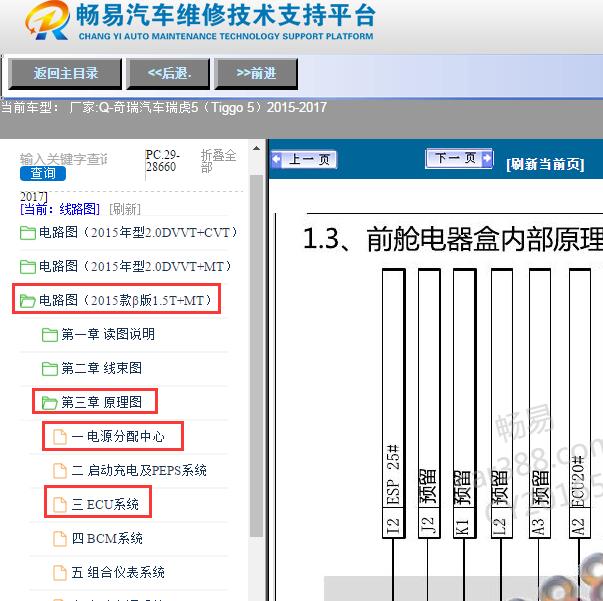
Task: Collapse all with 折叠全部 link
Action: 218,161
